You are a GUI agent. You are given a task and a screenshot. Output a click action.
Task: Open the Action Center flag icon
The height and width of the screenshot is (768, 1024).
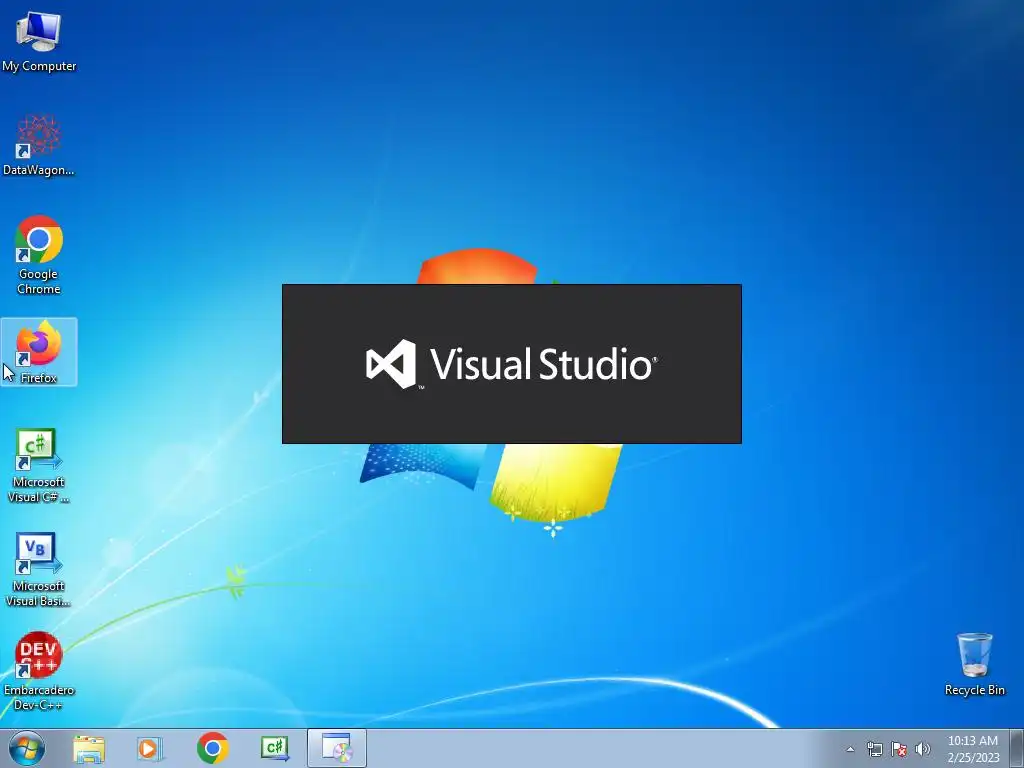click(x=899, y=749)
